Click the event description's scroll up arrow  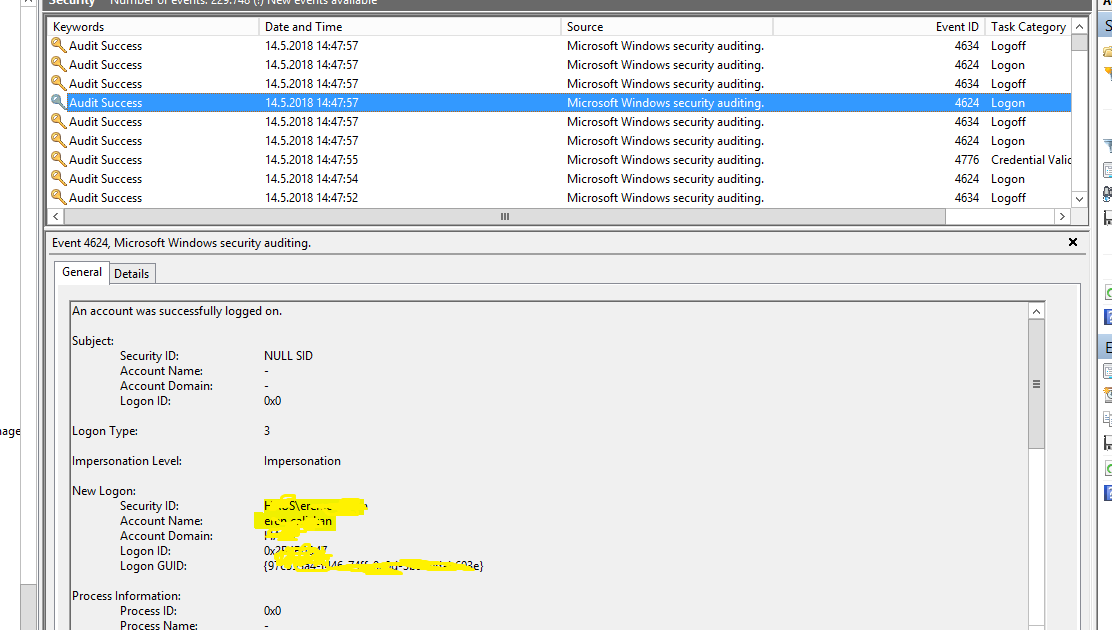pyautogui.click(x=1036, y=312)
